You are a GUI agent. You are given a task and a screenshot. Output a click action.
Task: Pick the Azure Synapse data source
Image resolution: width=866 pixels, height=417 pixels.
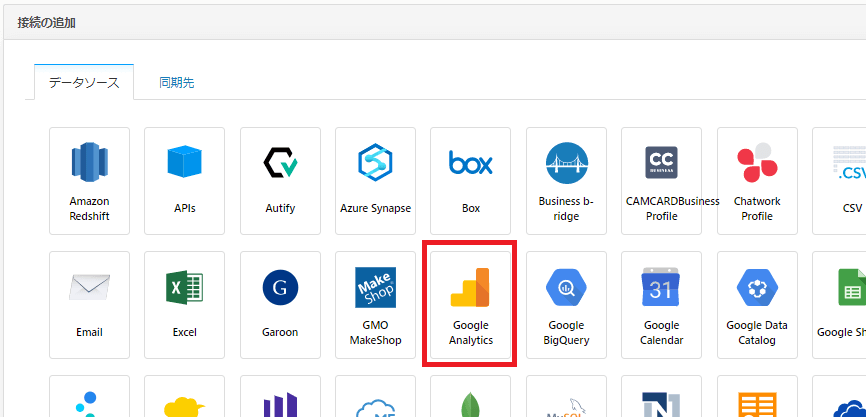tap(376, 181)
